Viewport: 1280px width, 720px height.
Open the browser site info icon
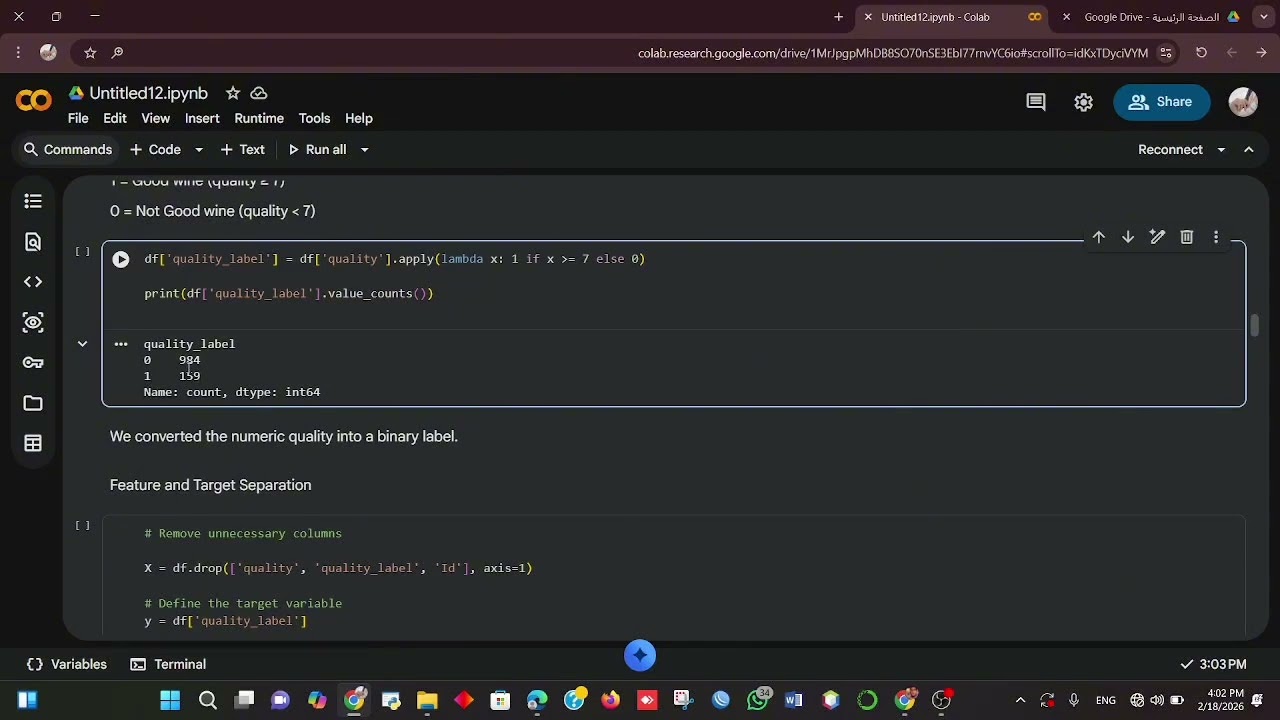pos(1166,53)
